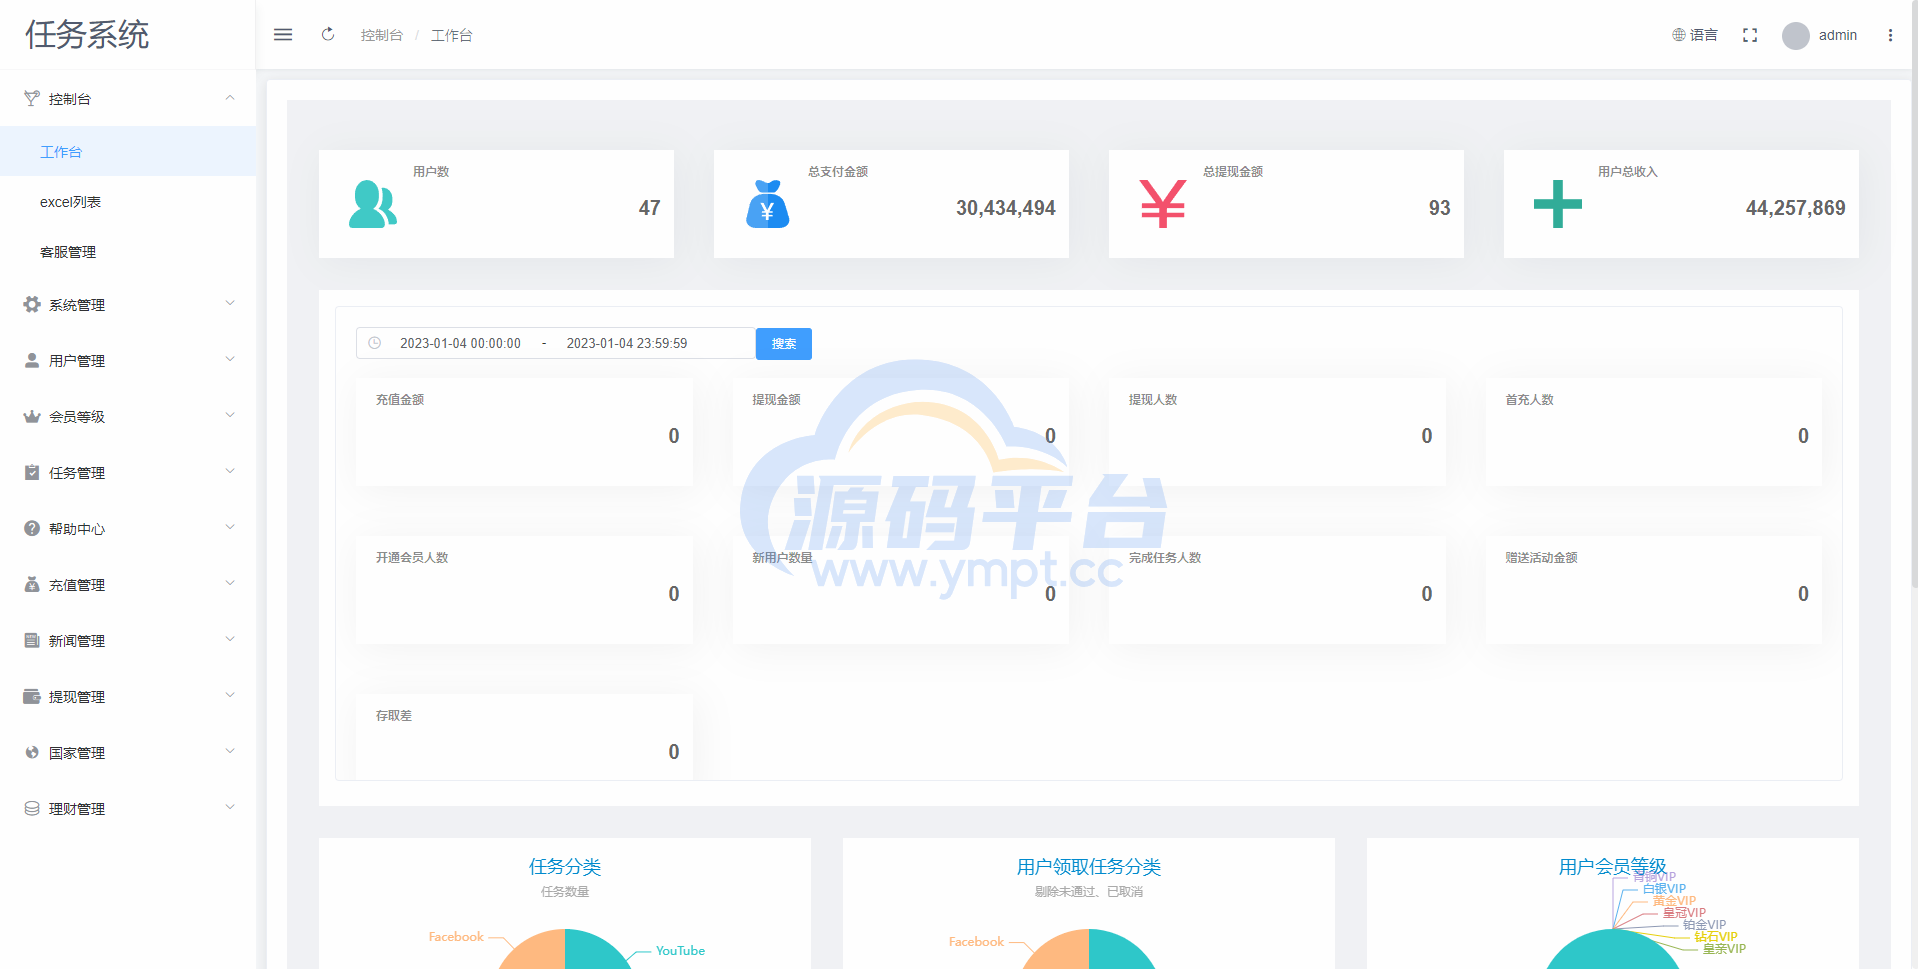The height and width of the screenshot is (969, 1918).
Task: Click the 理财管理 database icon
Action: [32, 808]
